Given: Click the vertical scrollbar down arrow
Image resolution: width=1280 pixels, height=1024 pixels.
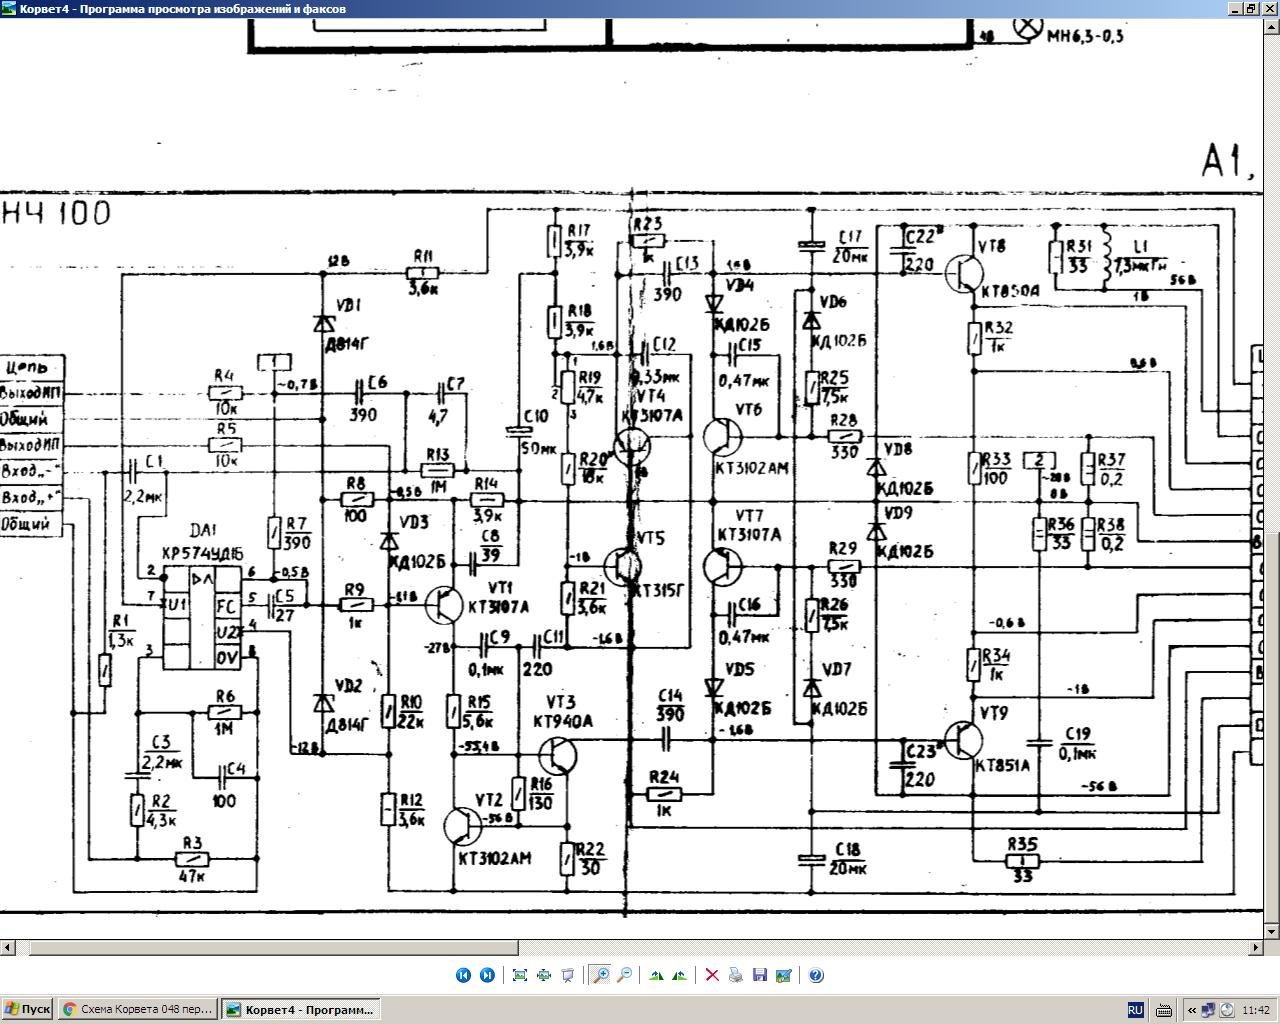Looking at the screenshot, I should [x=1271, y=930].
